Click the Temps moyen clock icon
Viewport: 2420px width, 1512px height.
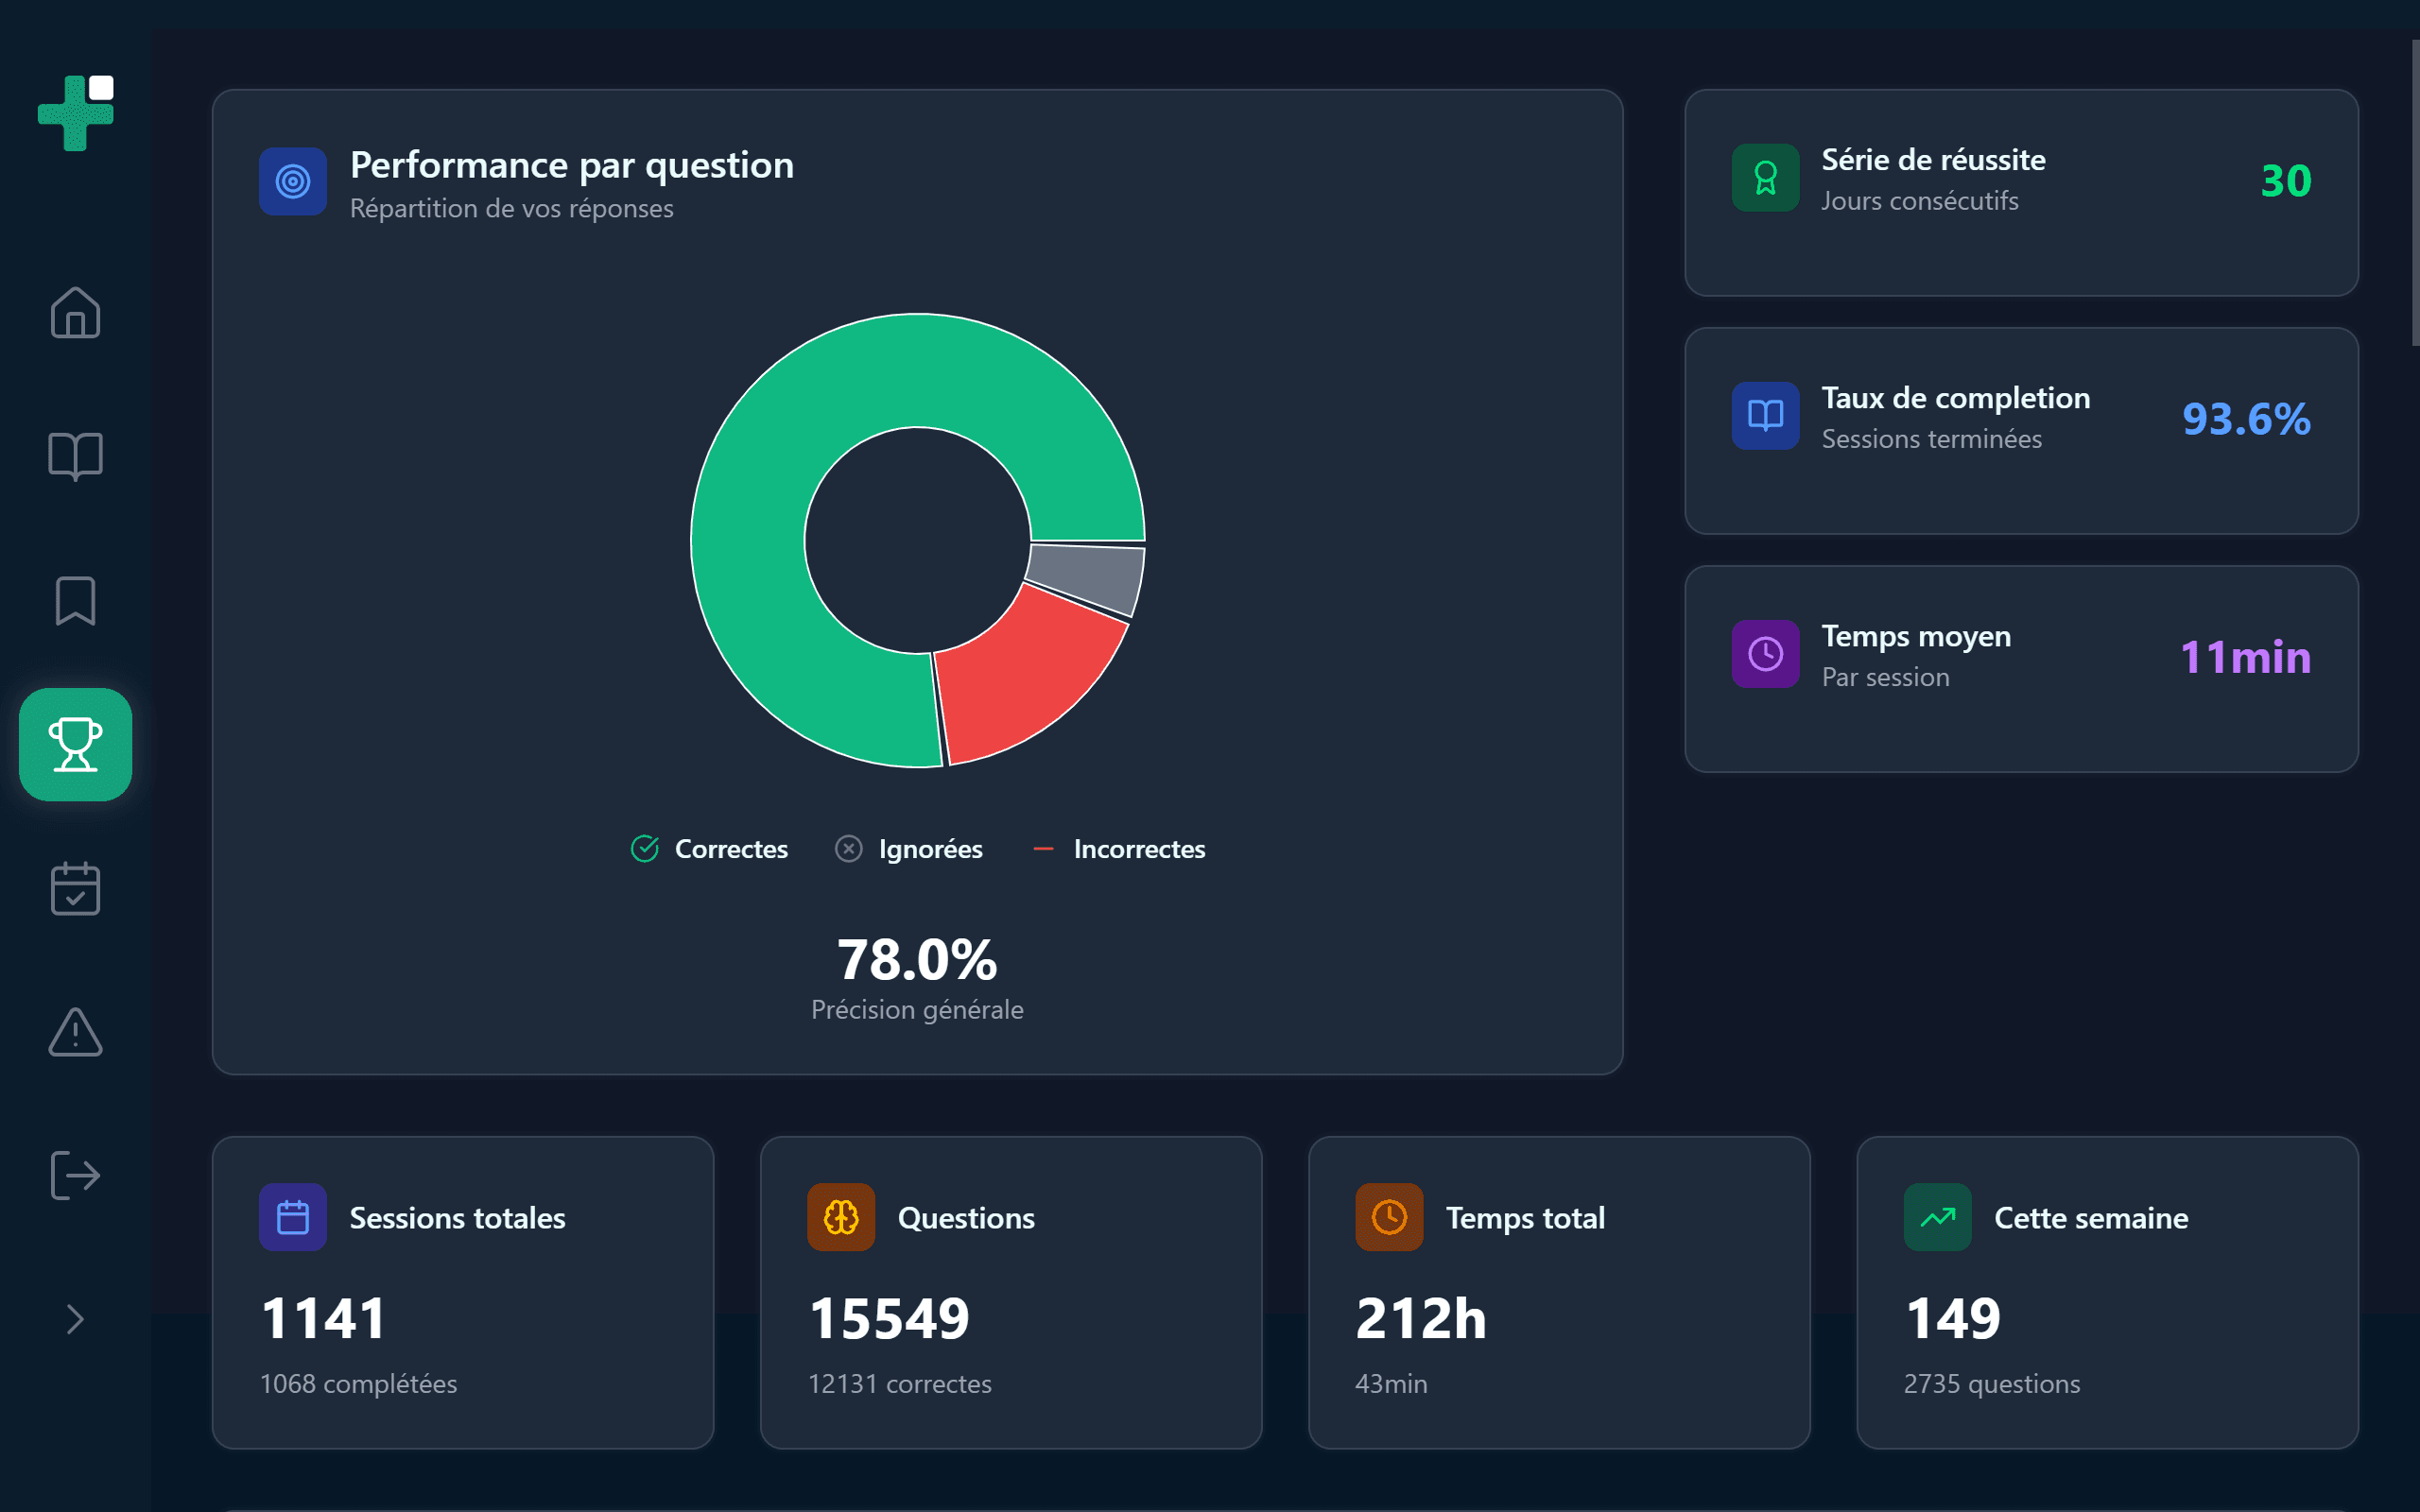[x=1765, y=654]
